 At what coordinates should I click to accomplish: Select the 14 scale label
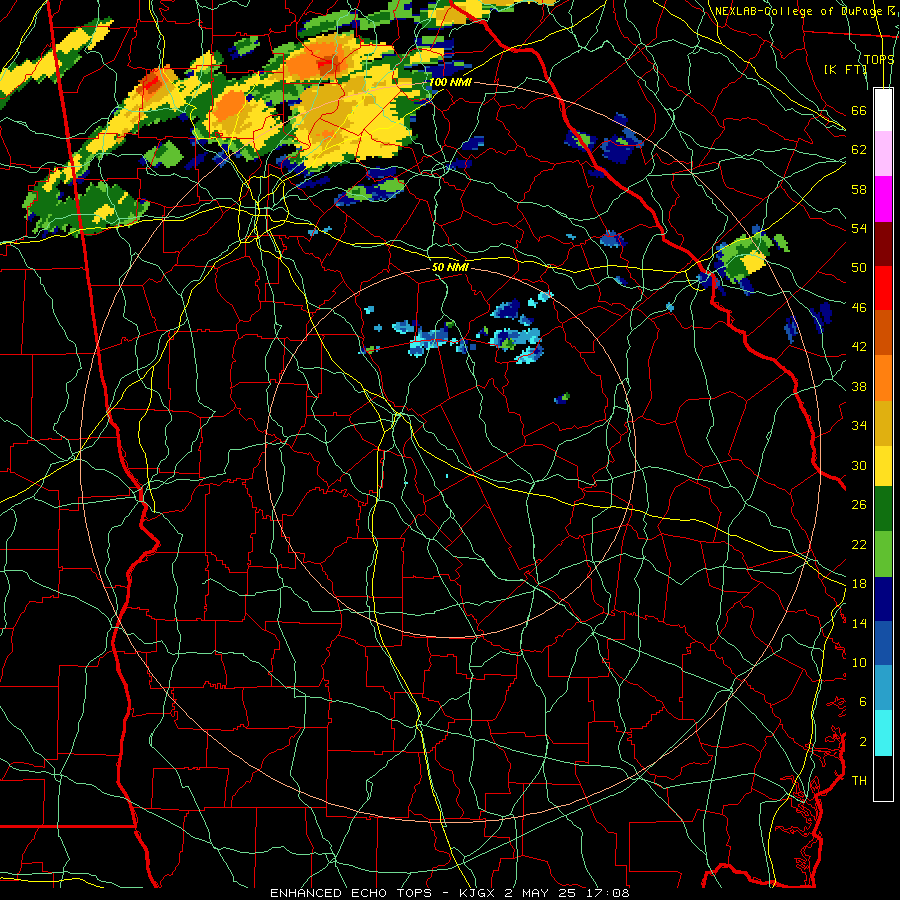point(859,623)
